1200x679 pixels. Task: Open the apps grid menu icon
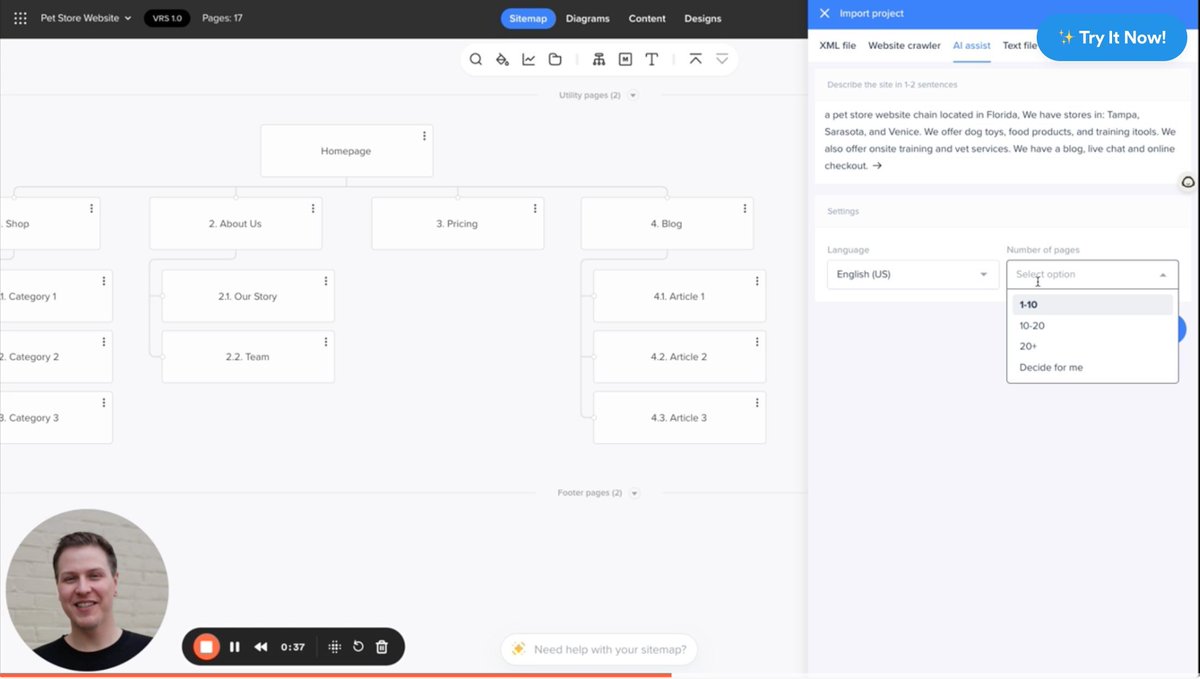(x=20, y=18)
